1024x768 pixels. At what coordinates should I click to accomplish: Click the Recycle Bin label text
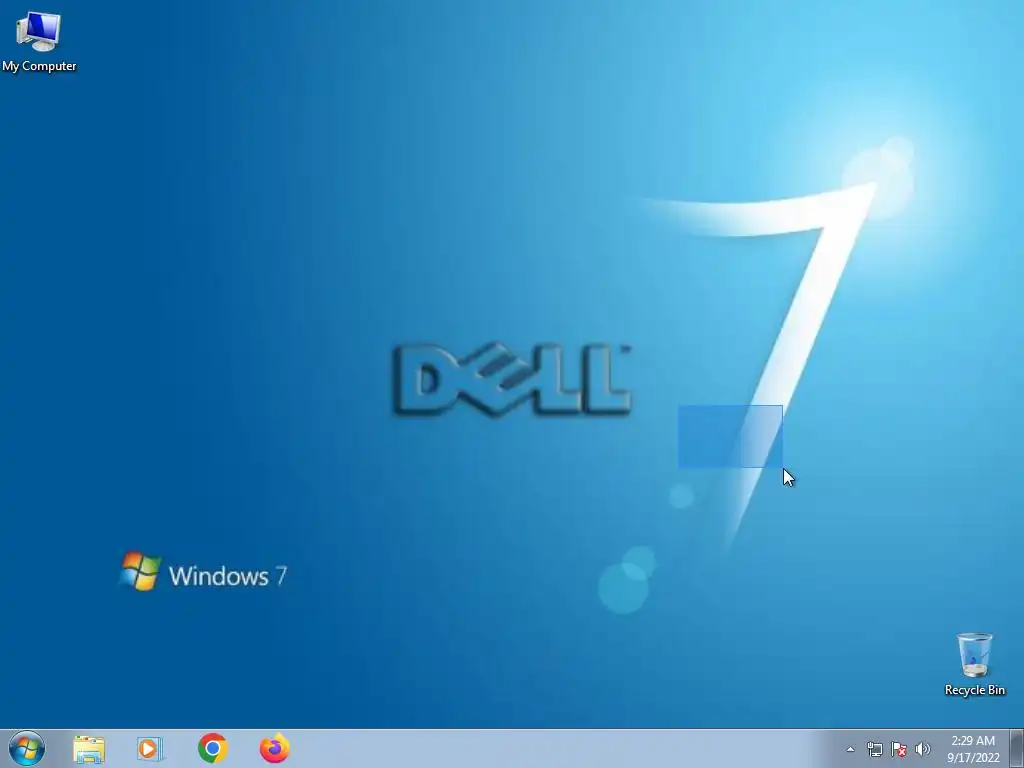974,690
